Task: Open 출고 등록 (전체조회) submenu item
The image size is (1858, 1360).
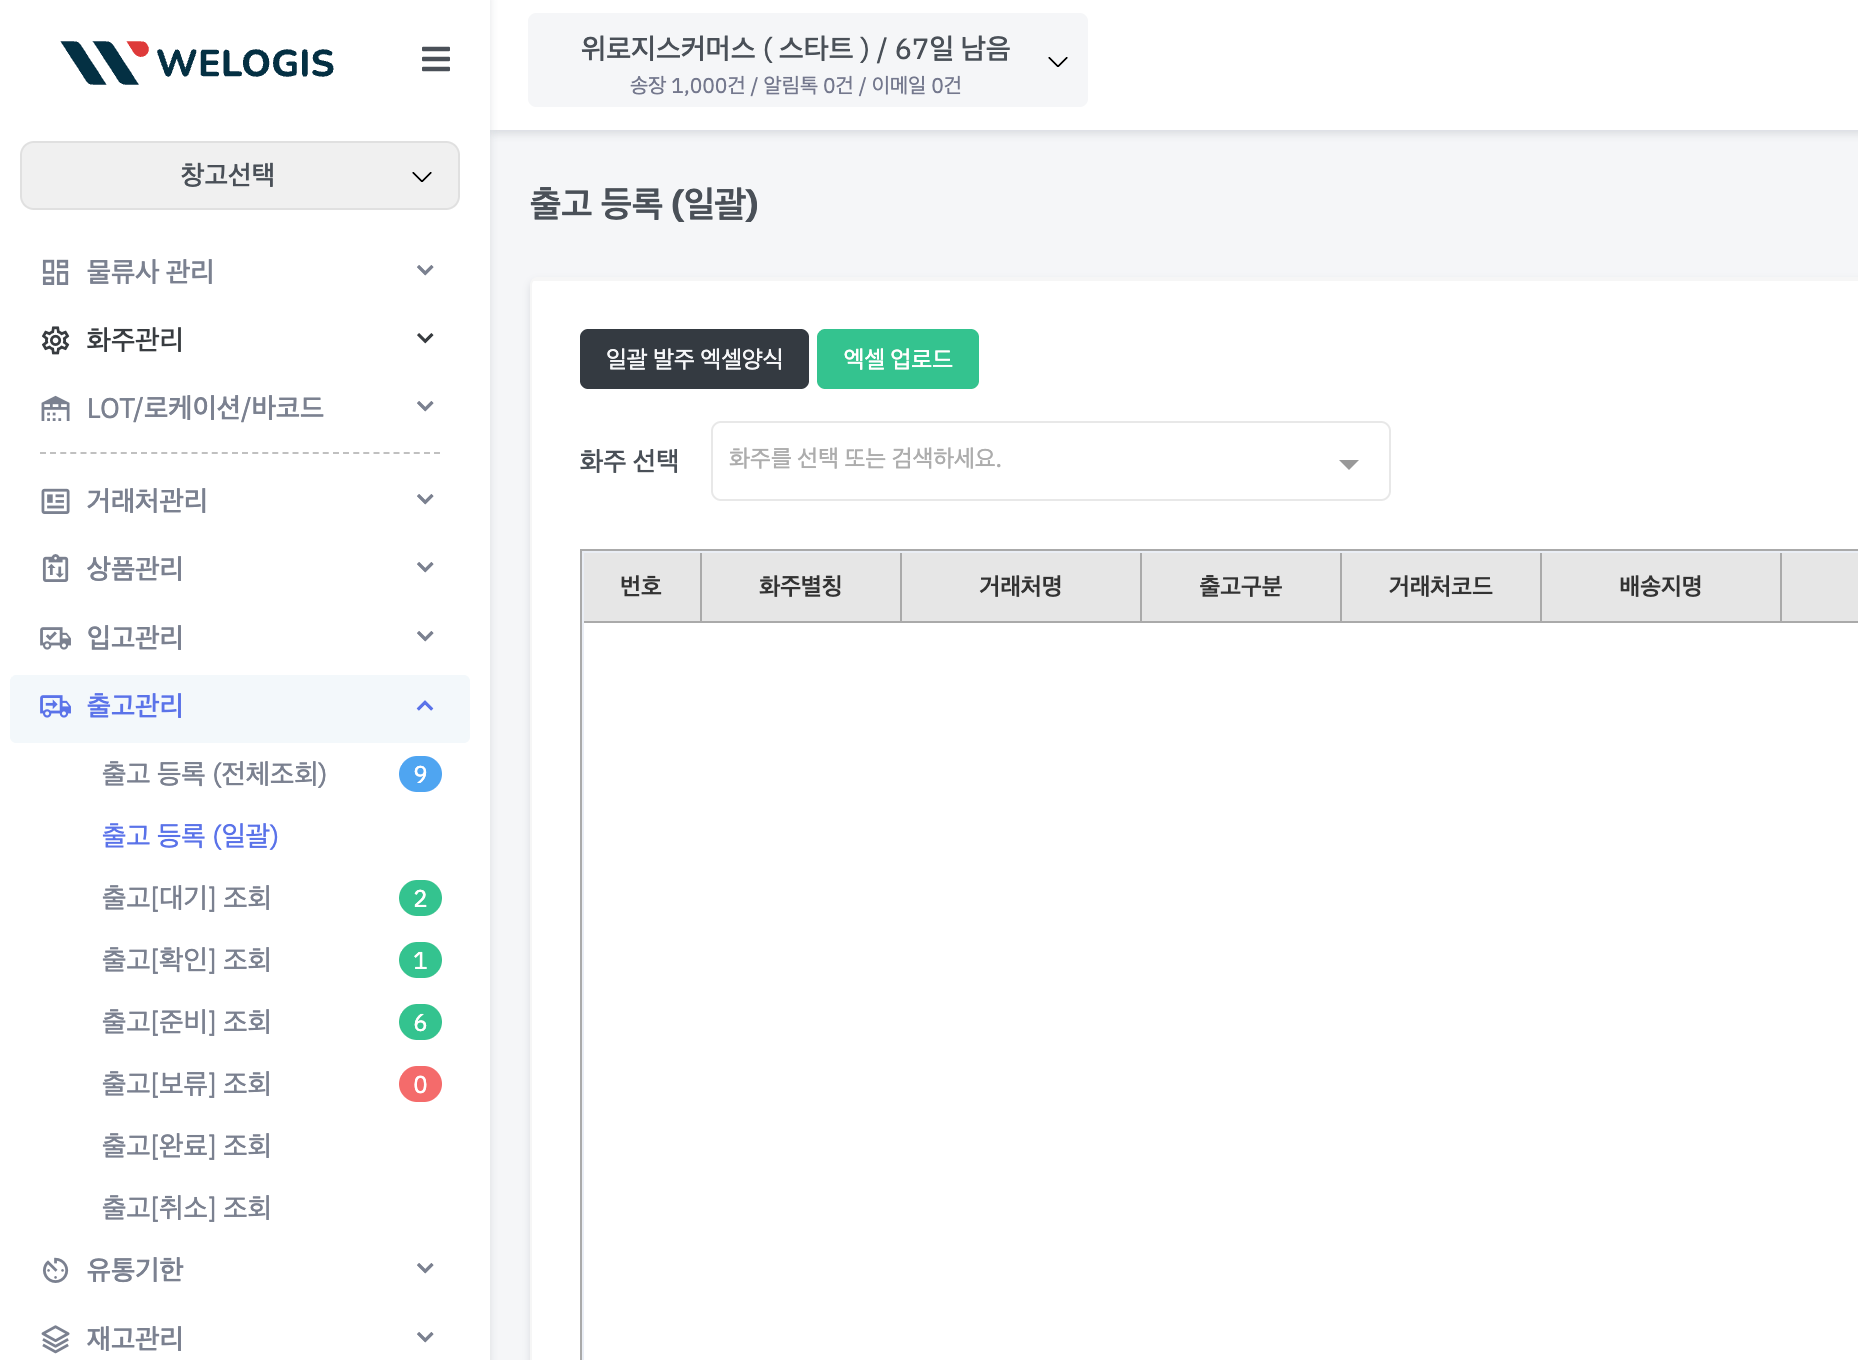Action: [x=214, y=774]
